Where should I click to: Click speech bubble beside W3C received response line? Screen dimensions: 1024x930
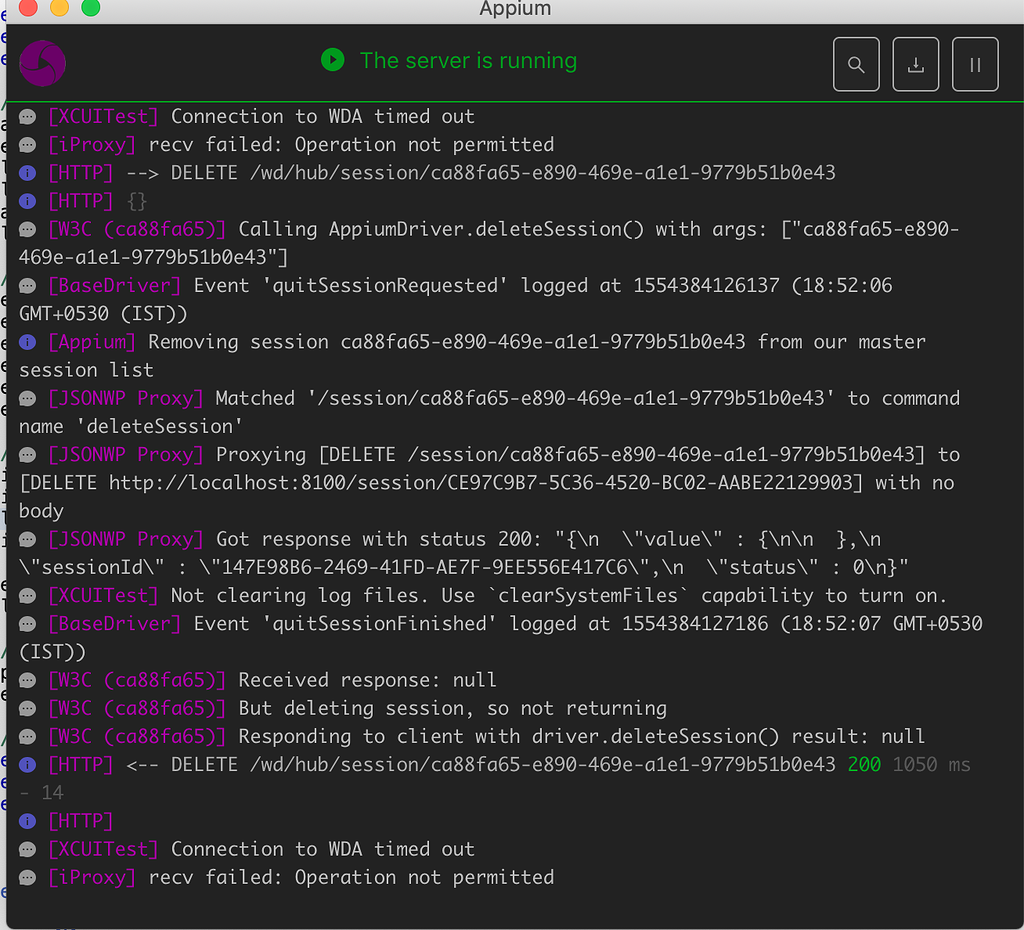pyautogui.click(x=27, y=679)
